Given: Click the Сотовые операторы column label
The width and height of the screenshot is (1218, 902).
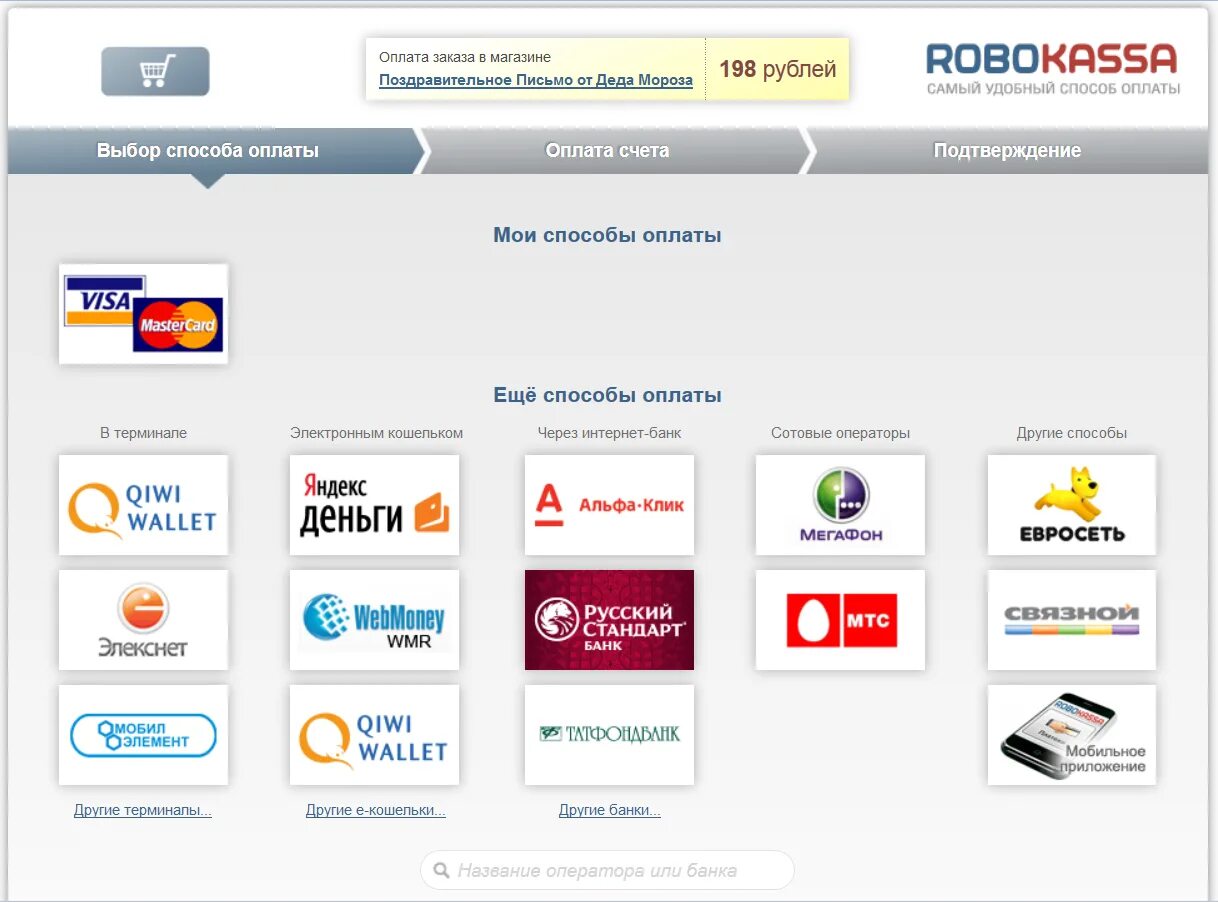Looking at the screenshot, I should point(840,433).
